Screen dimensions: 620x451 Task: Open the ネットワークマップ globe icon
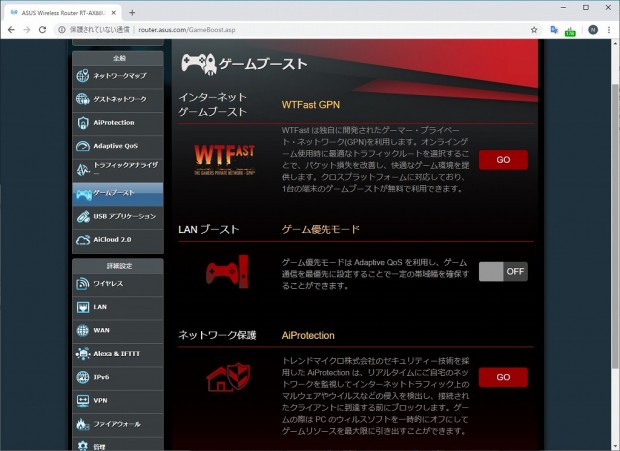pyautogui.click(x=83, y=75)
